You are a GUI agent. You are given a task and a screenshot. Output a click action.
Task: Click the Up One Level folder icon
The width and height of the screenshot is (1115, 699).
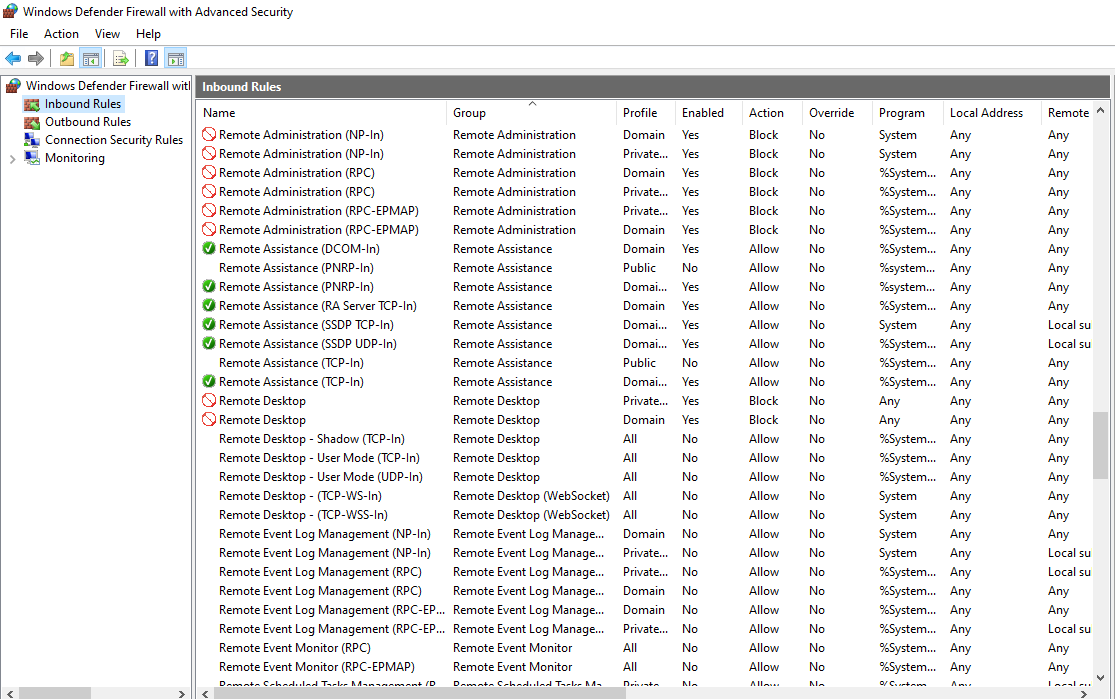pyautogui.click(x=66, y=58)
